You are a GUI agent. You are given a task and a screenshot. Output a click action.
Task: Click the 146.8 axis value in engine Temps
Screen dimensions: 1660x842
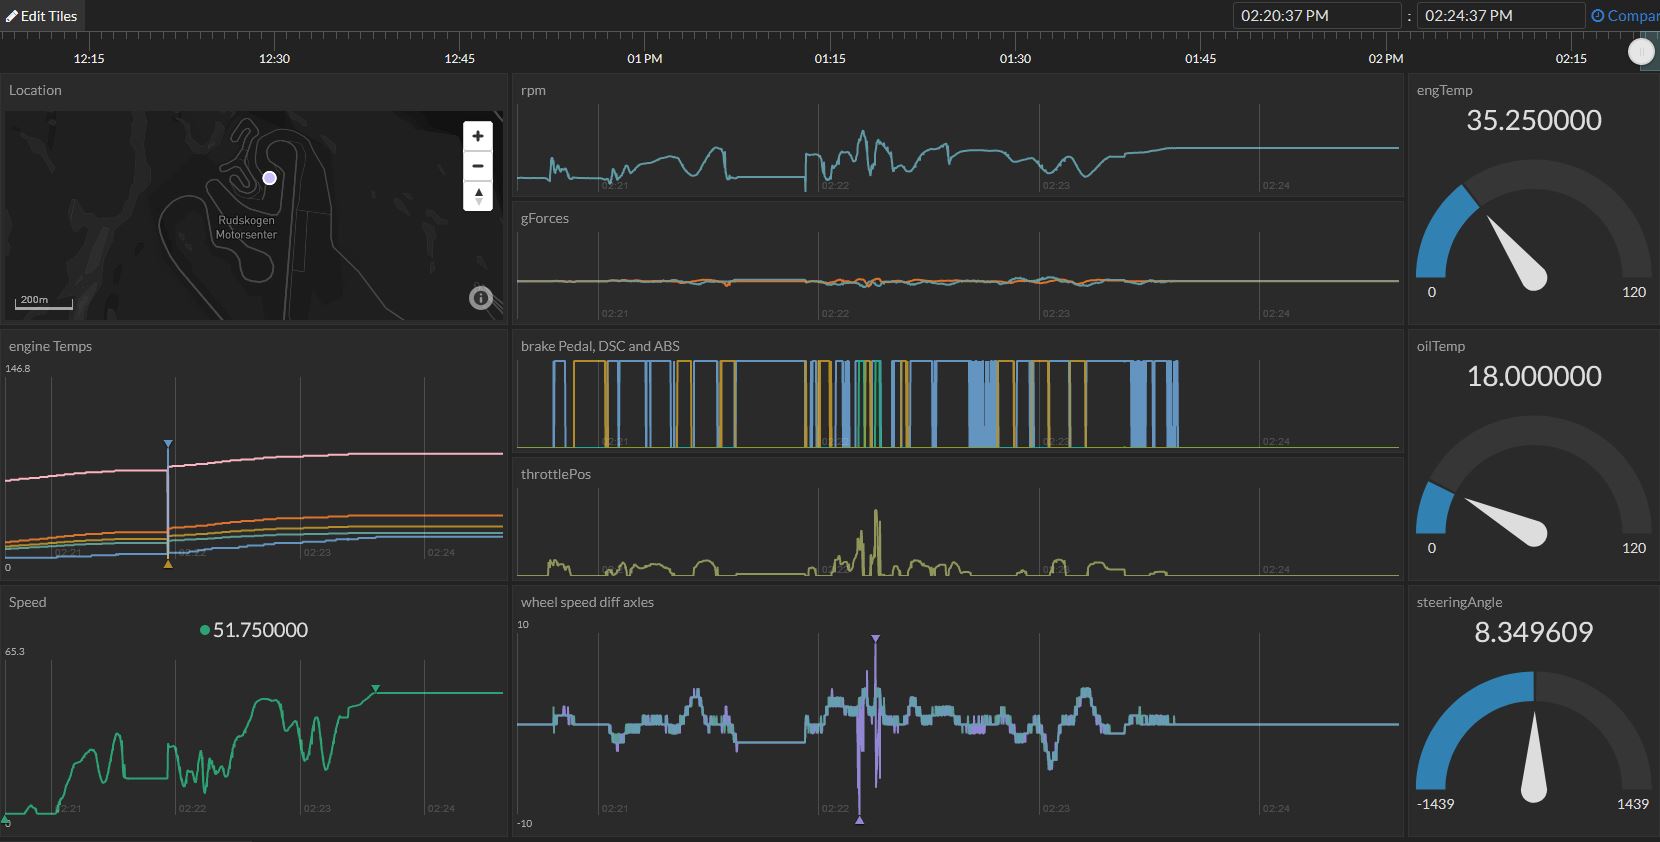pyautogui.click(x=18, y=368)
